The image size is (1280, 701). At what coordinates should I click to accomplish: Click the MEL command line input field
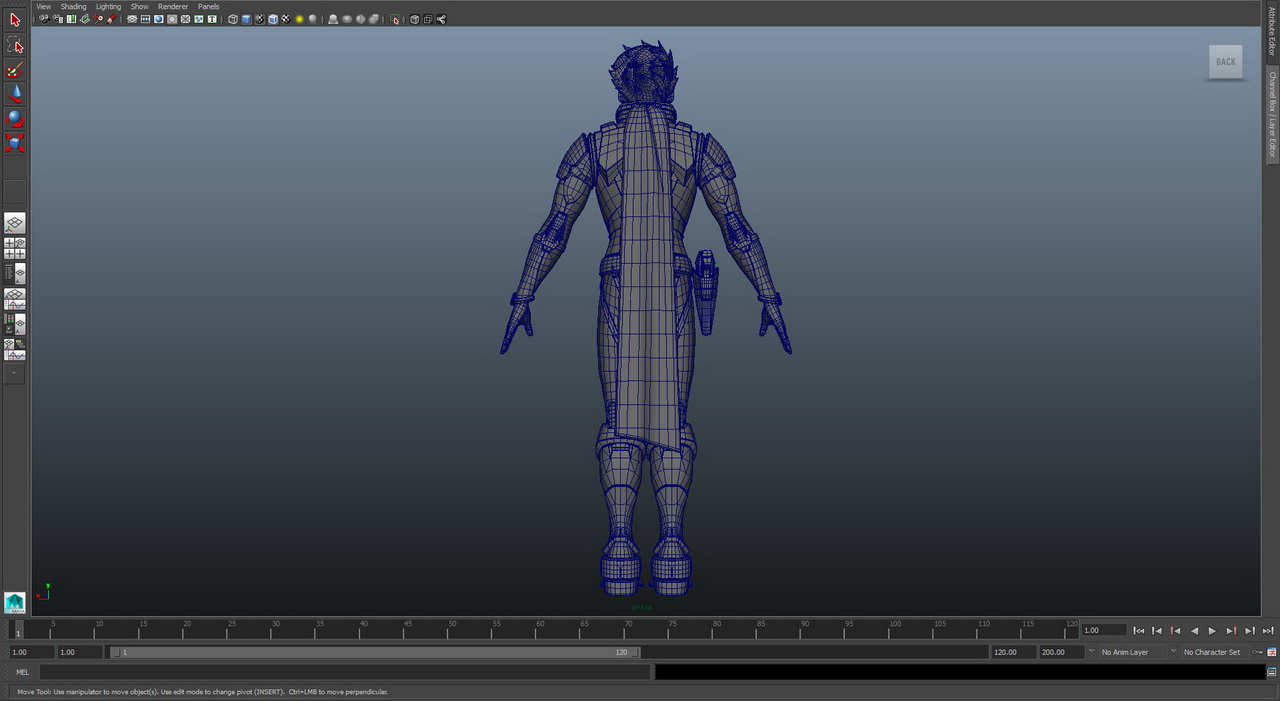pyautogui.click(x=345, y=672)
